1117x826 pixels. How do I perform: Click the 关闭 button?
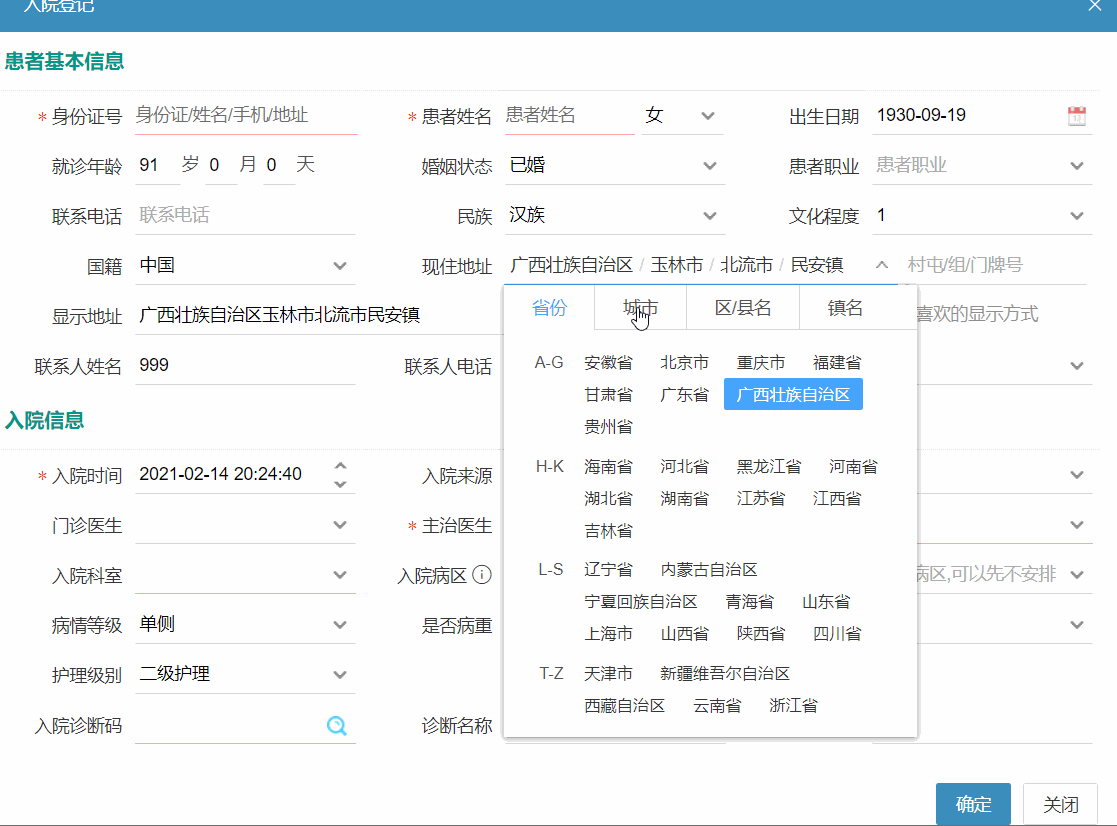[x=1060, y=804]
